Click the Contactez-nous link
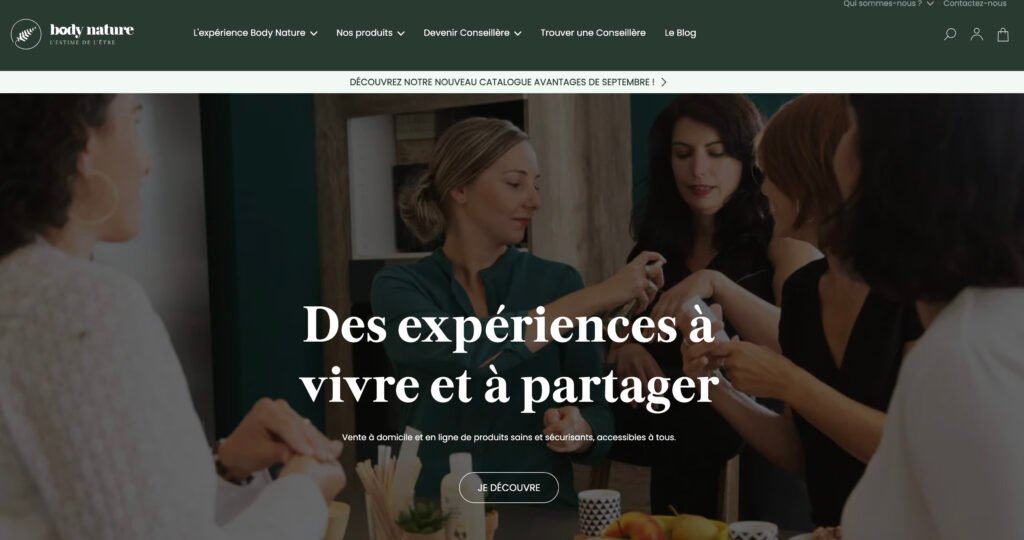The image size is (1024, 540). tap(975, 3)
